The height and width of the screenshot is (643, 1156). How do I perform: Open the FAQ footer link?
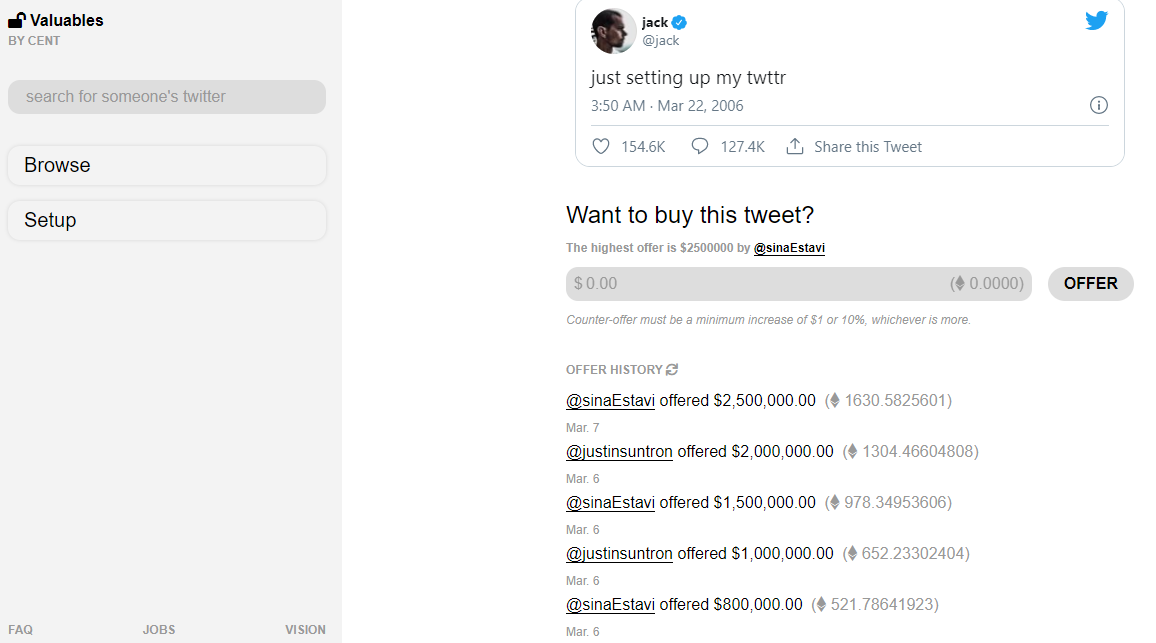pos(20,630)
